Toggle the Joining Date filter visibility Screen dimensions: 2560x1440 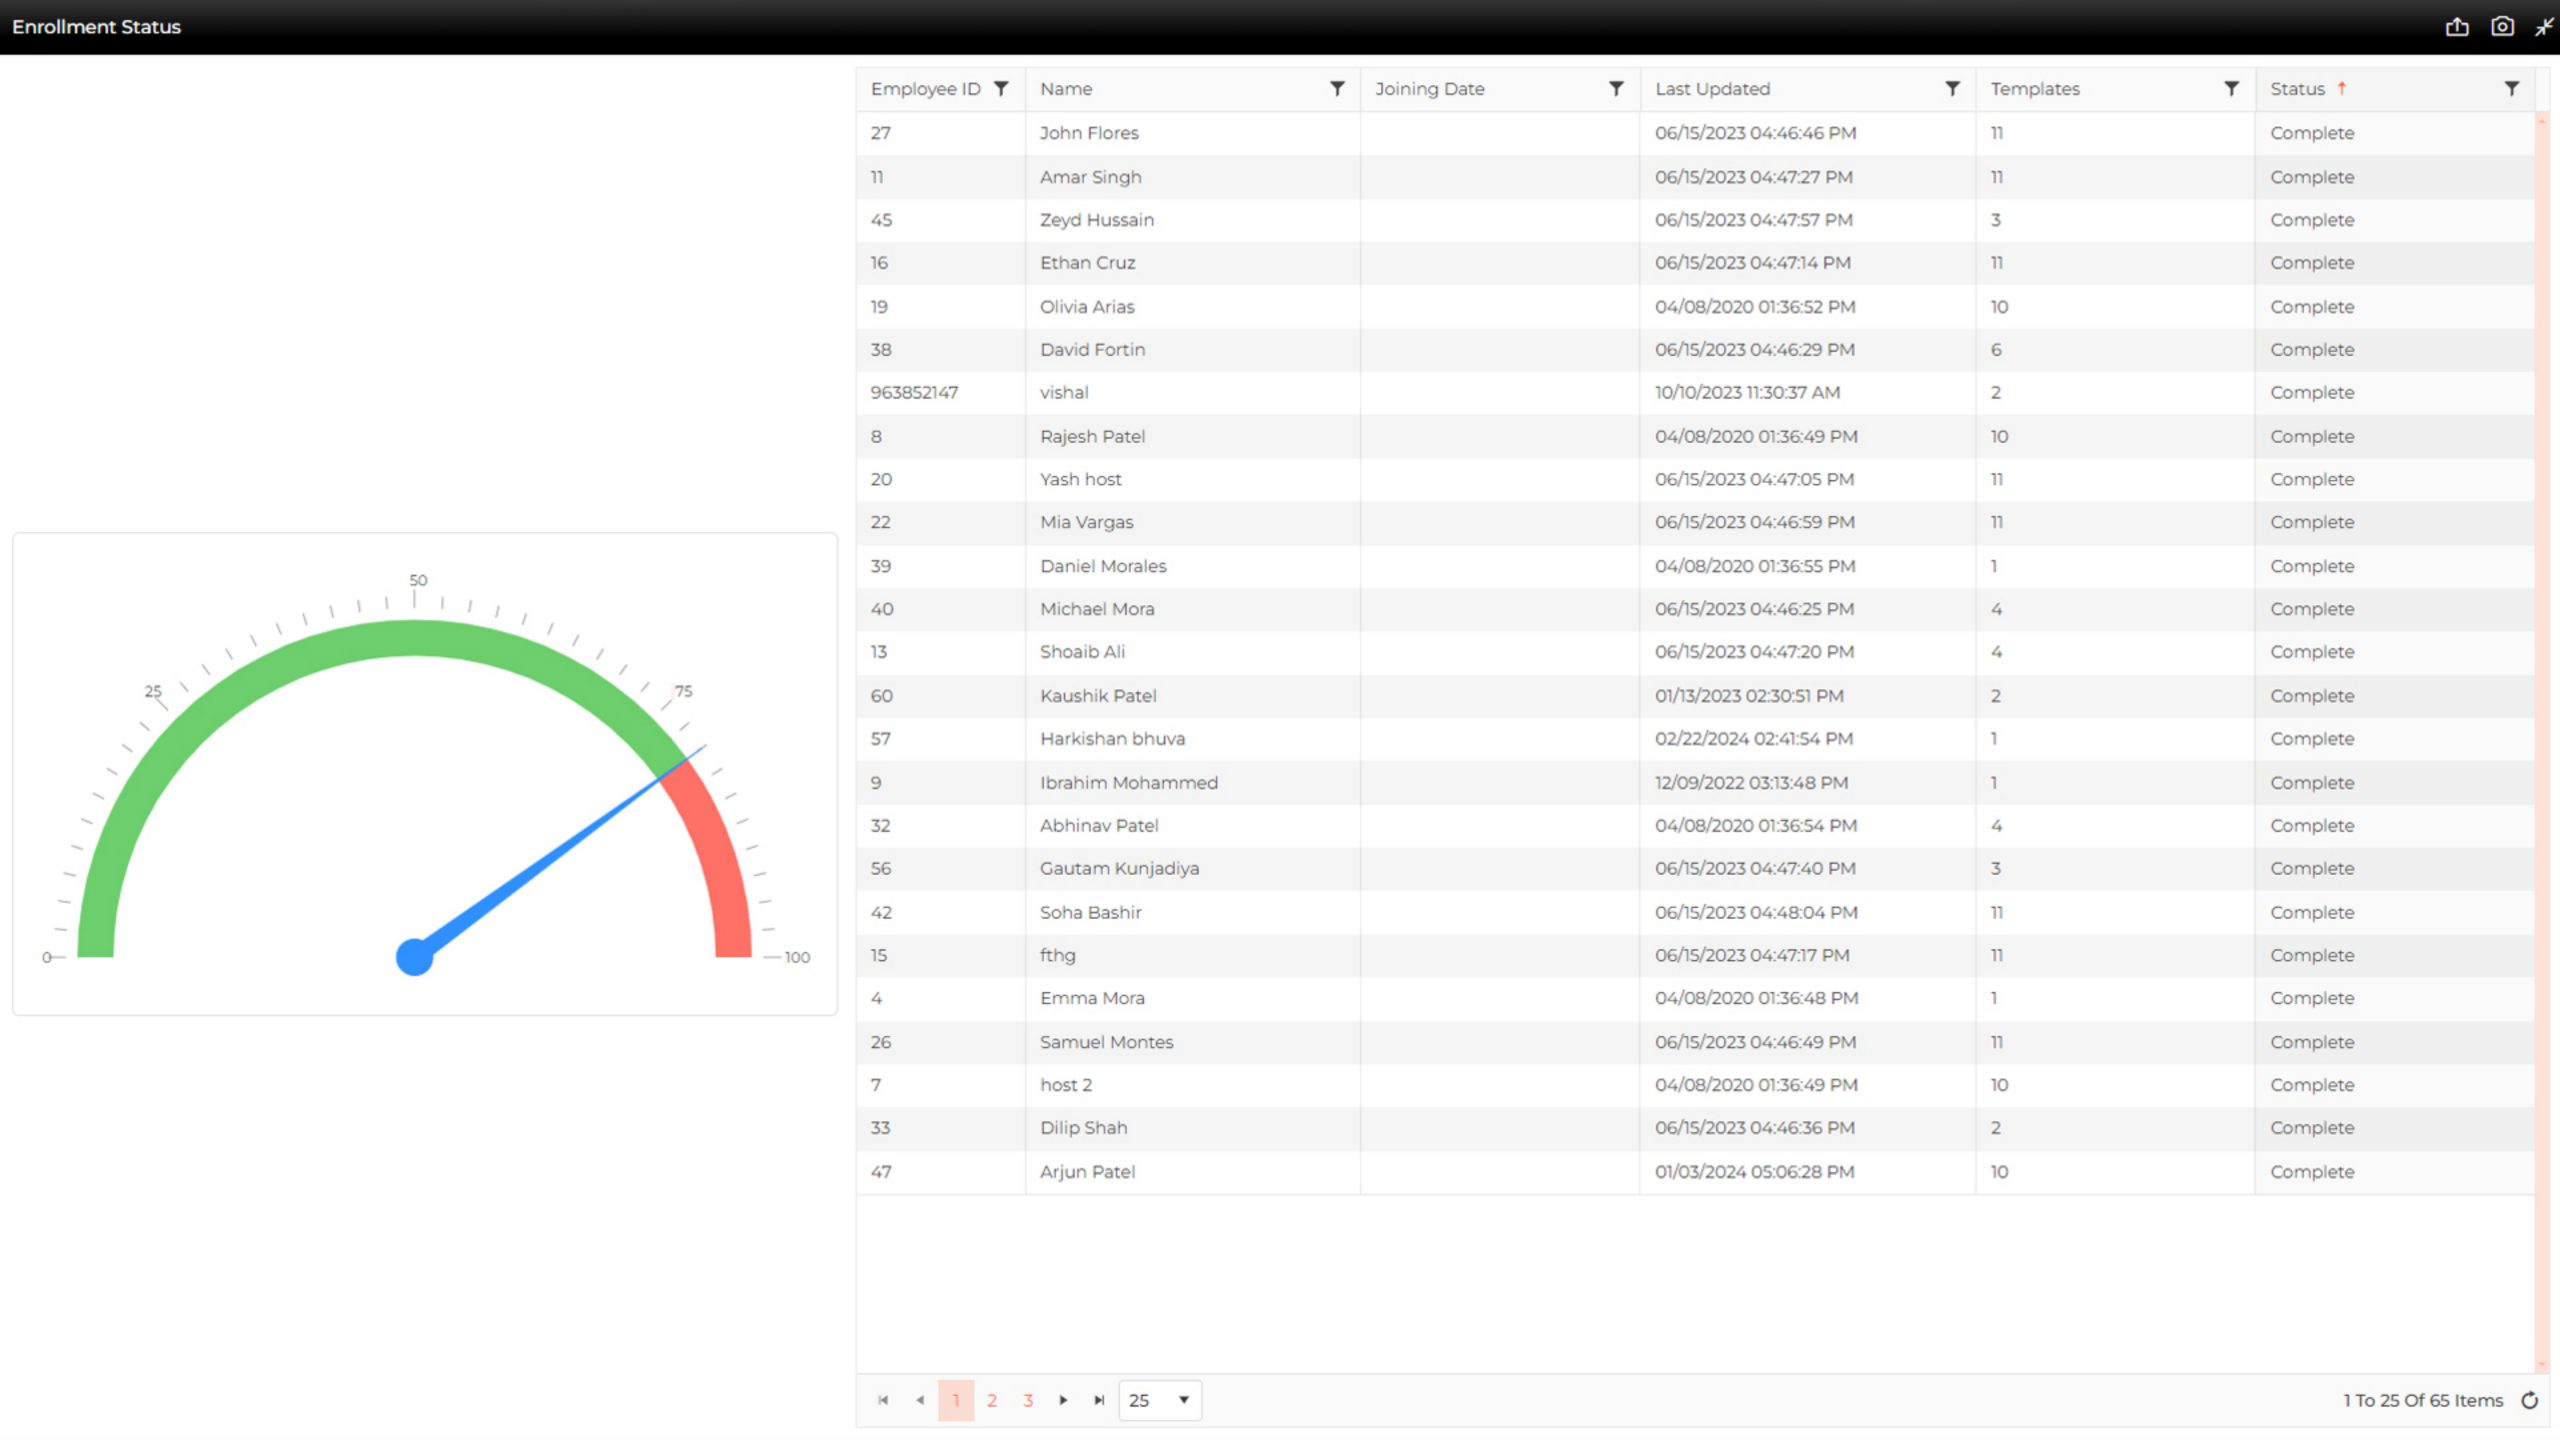click(x=1612, y=86)
